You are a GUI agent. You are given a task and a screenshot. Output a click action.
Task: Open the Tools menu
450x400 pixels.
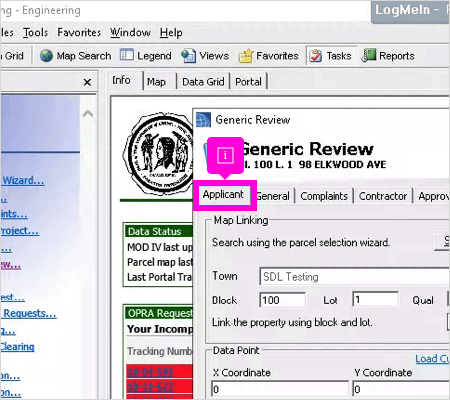coord(35,33)
